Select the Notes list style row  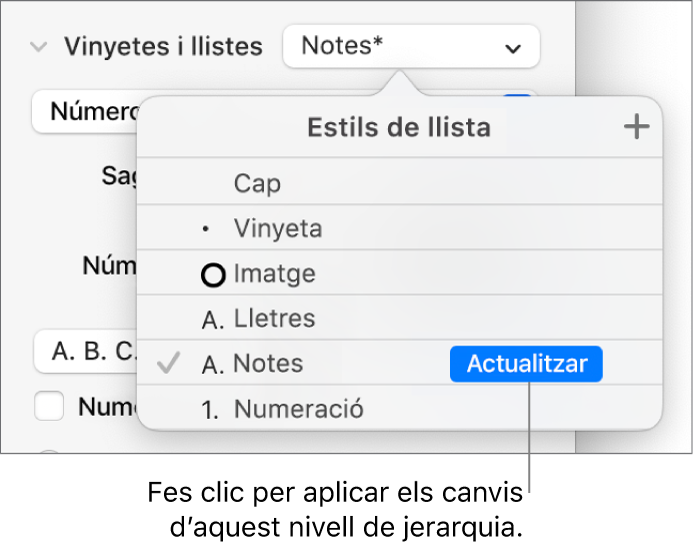400,364
